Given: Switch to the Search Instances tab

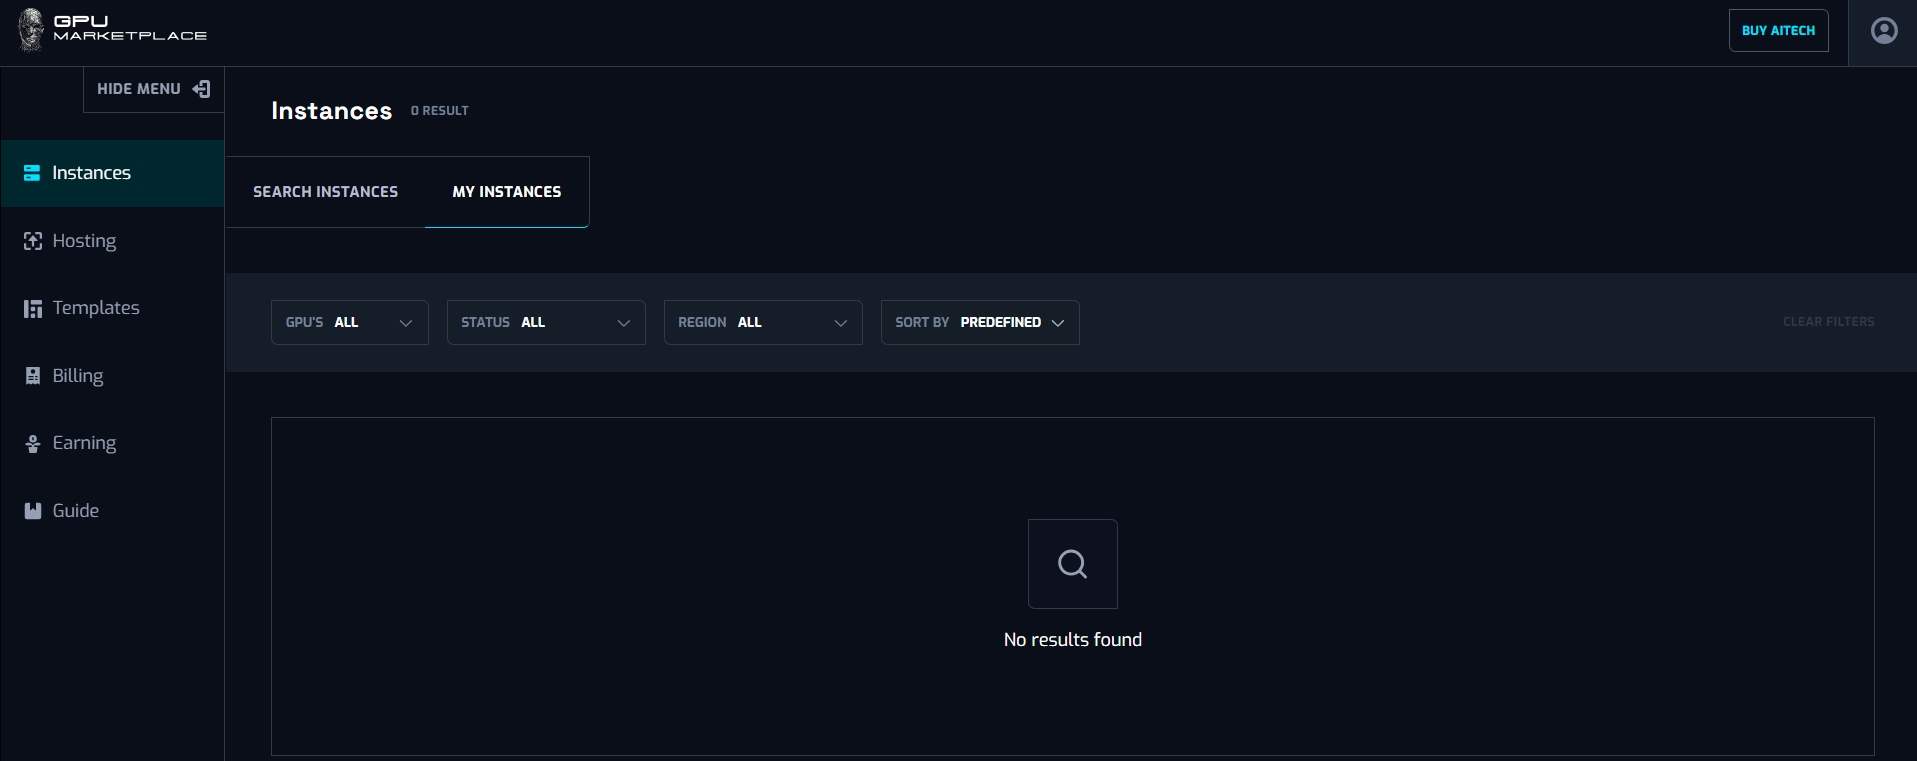Looking at the screenshot, I should pyautogui.click(x=325, y=192).
